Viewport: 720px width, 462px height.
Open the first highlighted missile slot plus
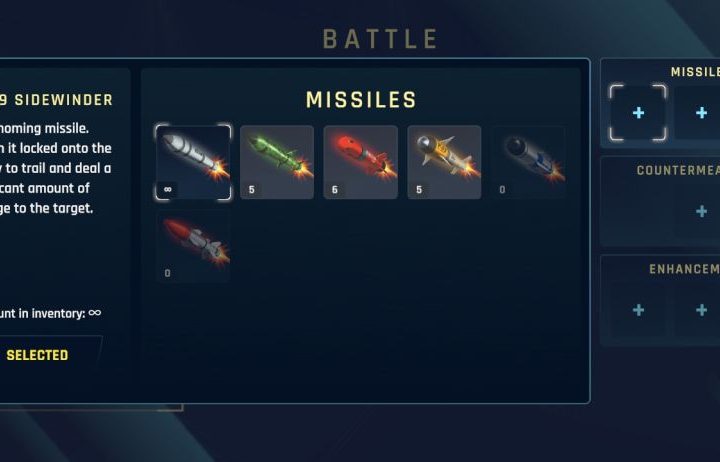(638, 113)
